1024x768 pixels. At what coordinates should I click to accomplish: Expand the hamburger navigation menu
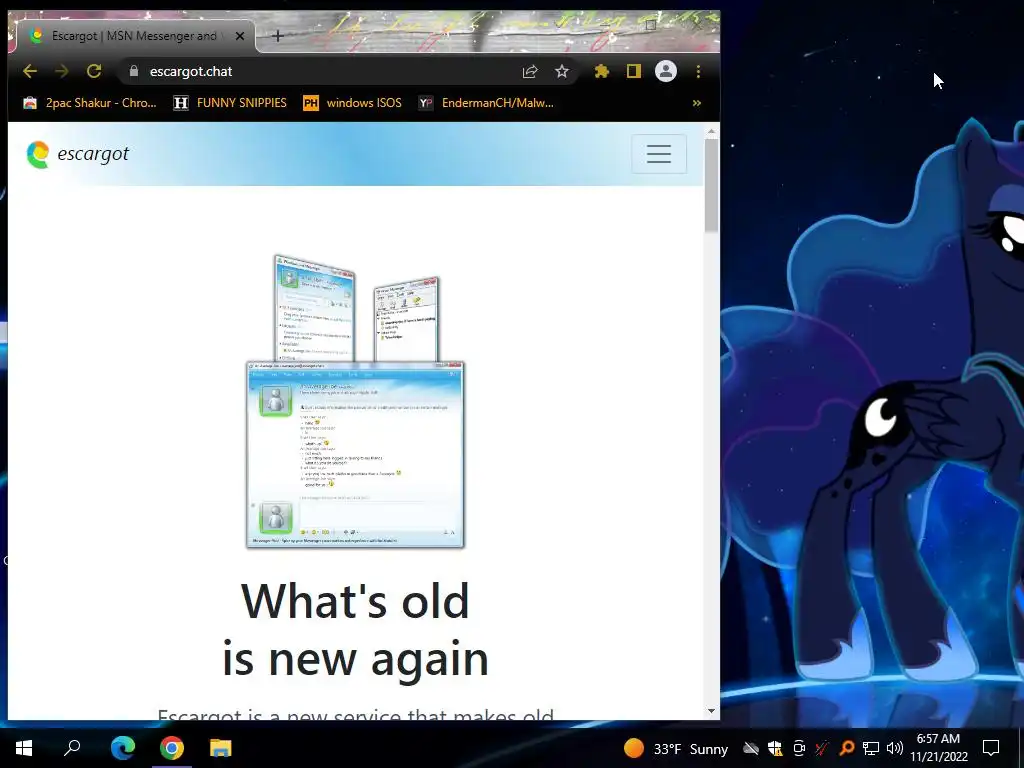pyautogui.click(x=659, y=154)
